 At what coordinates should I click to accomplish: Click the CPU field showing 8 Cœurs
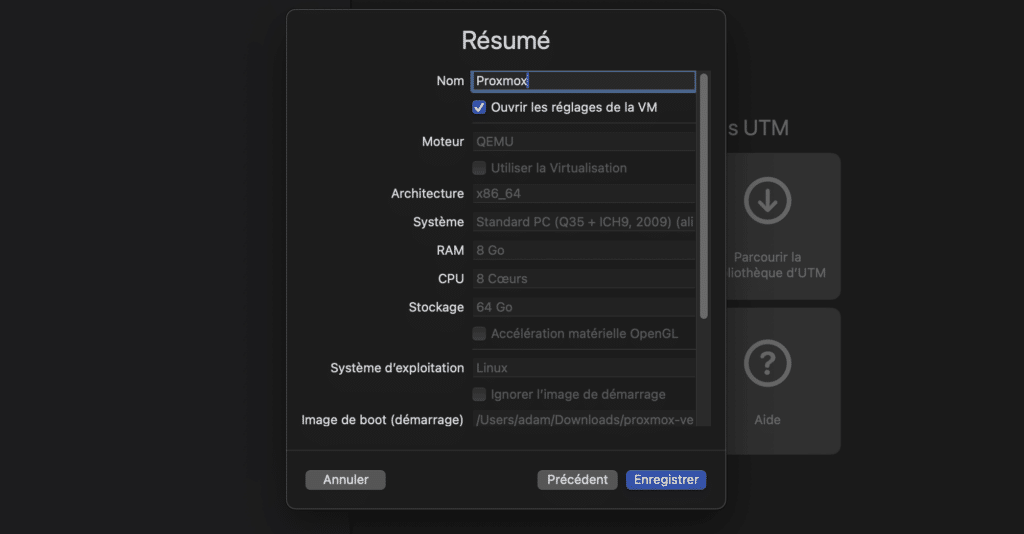coord(583,279)
